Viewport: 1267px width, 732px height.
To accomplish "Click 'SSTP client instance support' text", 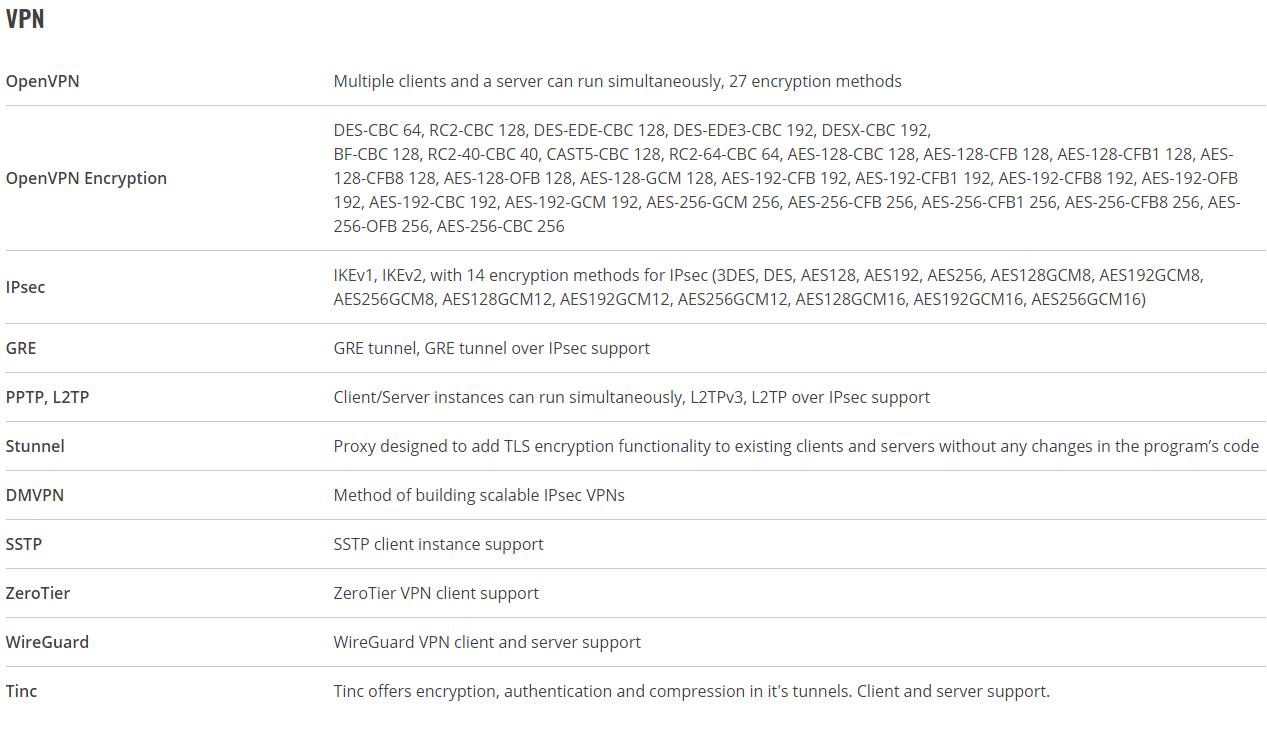I will tap(438, 544).
